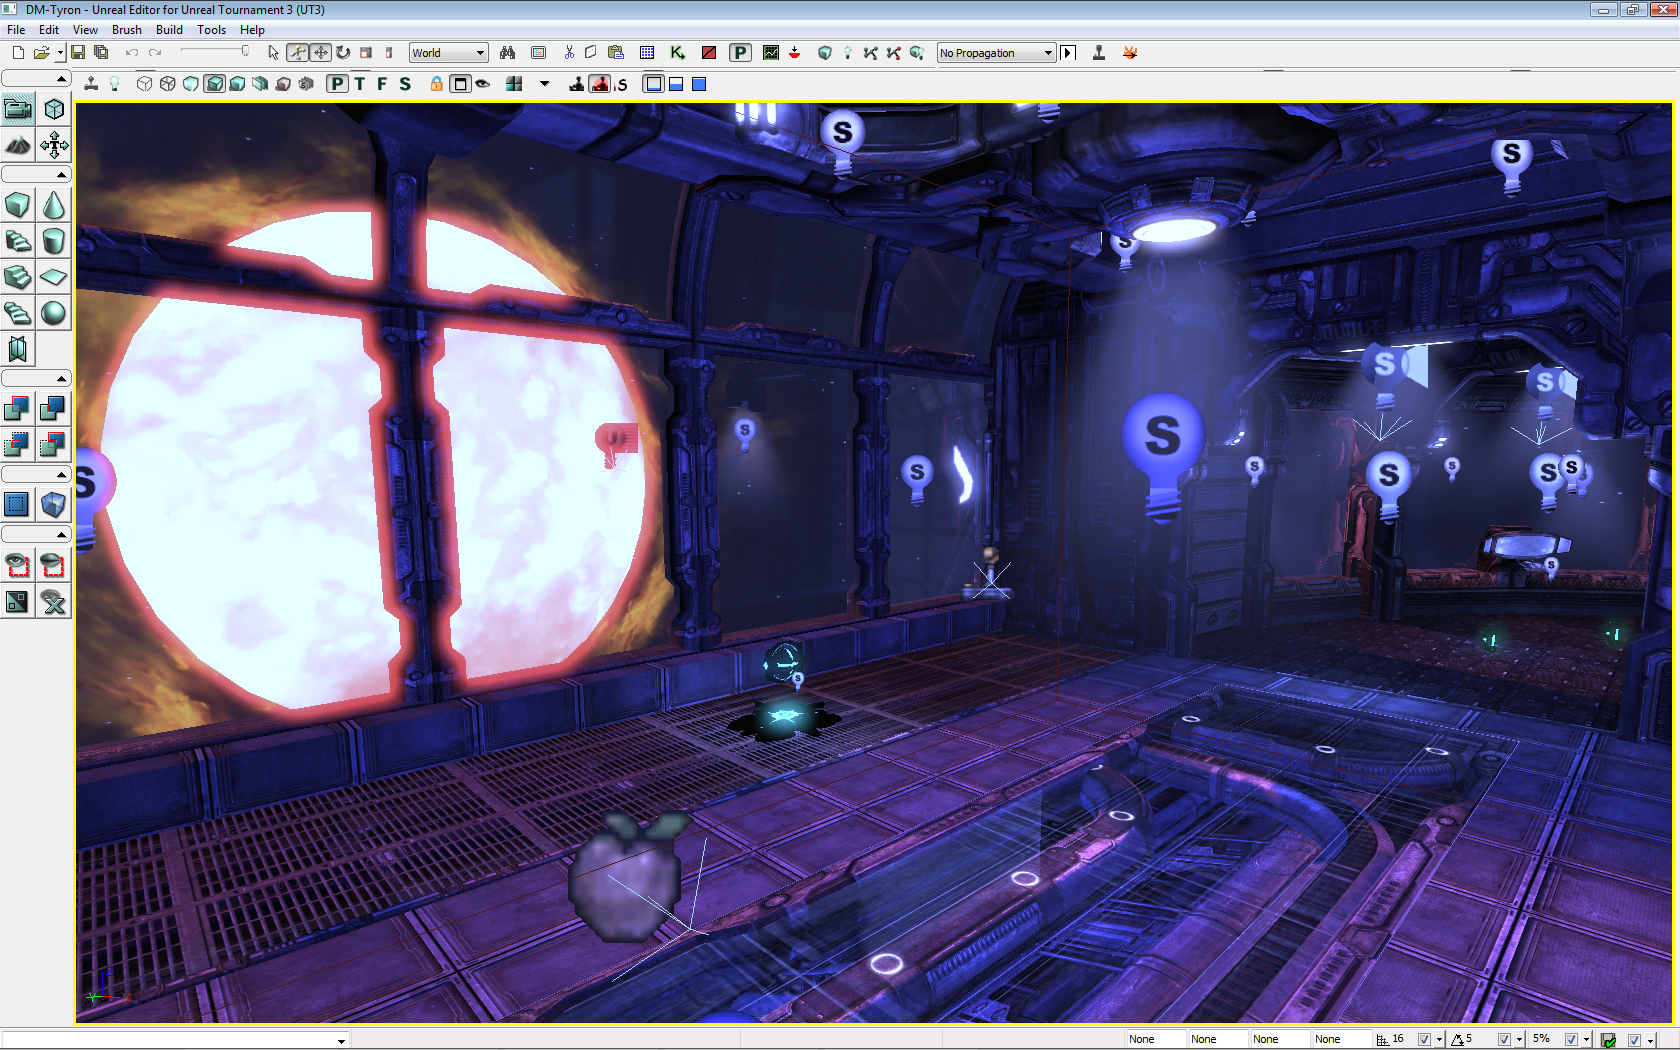The image size is (1680, 1050).
Task: Create a Cylinder builder brush
Action: click(54, 241)
